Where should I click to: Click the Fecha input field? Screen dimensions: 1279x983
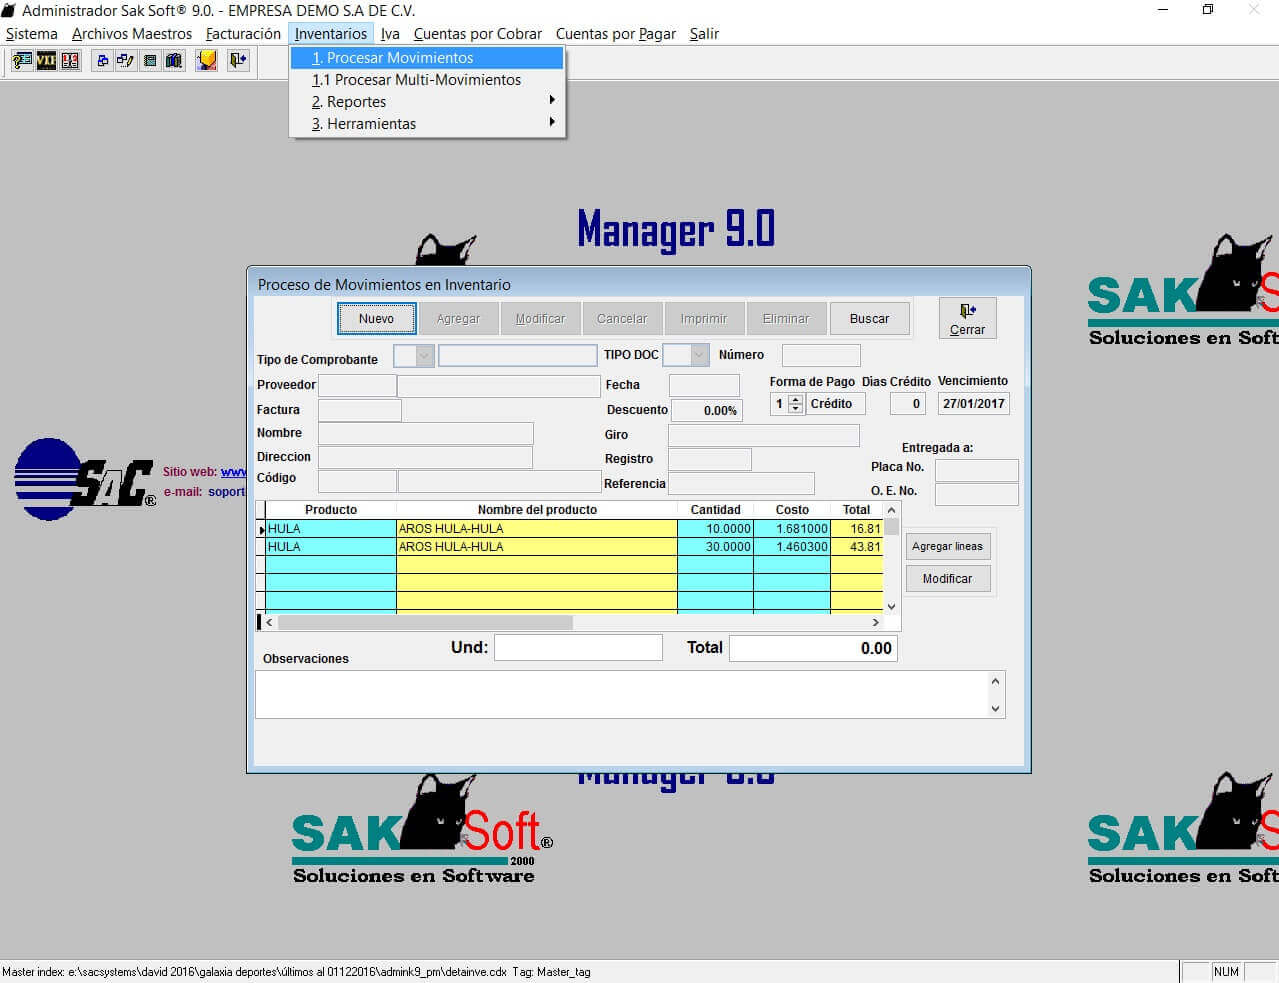pos(704,385)
